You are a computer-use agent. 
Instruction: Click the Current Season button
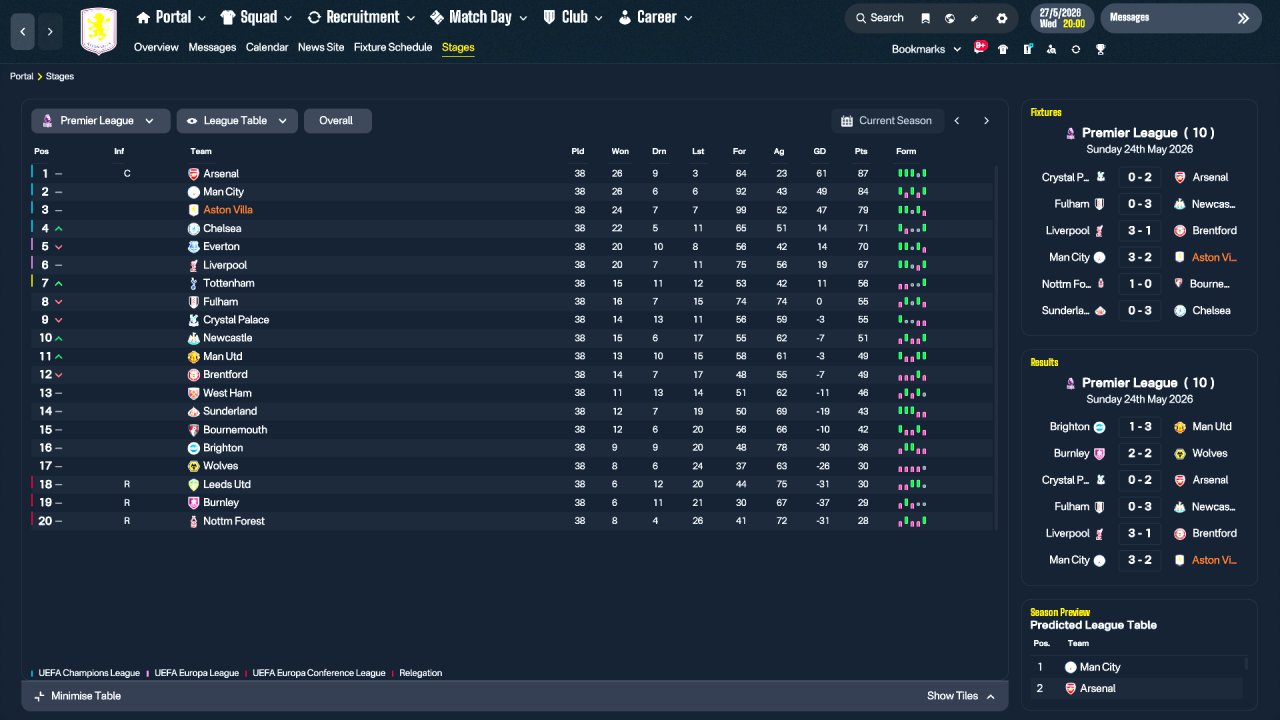pos(887,121)
